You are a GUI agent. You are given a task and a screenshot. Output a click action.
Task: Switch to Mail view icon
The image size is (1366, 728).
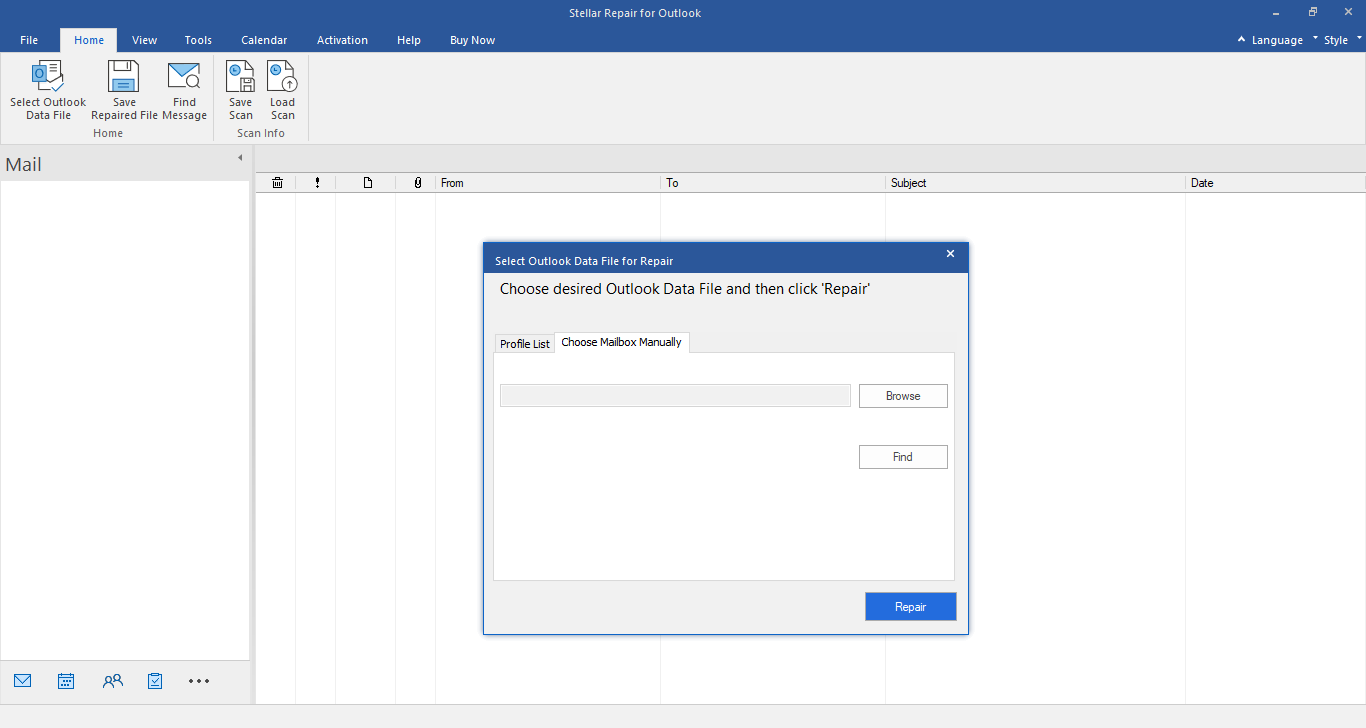23,681
